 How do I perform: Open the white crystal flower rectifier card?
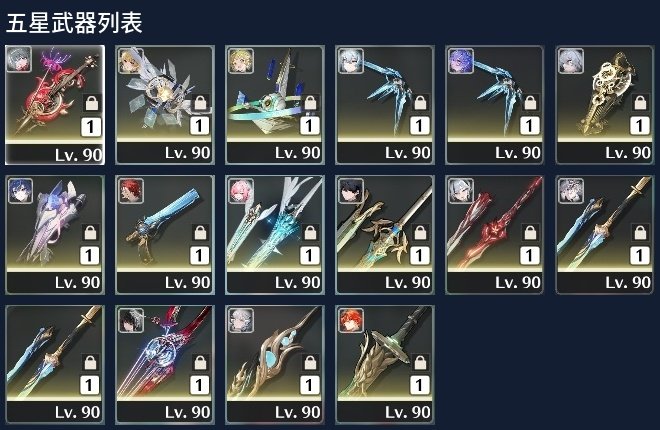(x=165, y=105)
